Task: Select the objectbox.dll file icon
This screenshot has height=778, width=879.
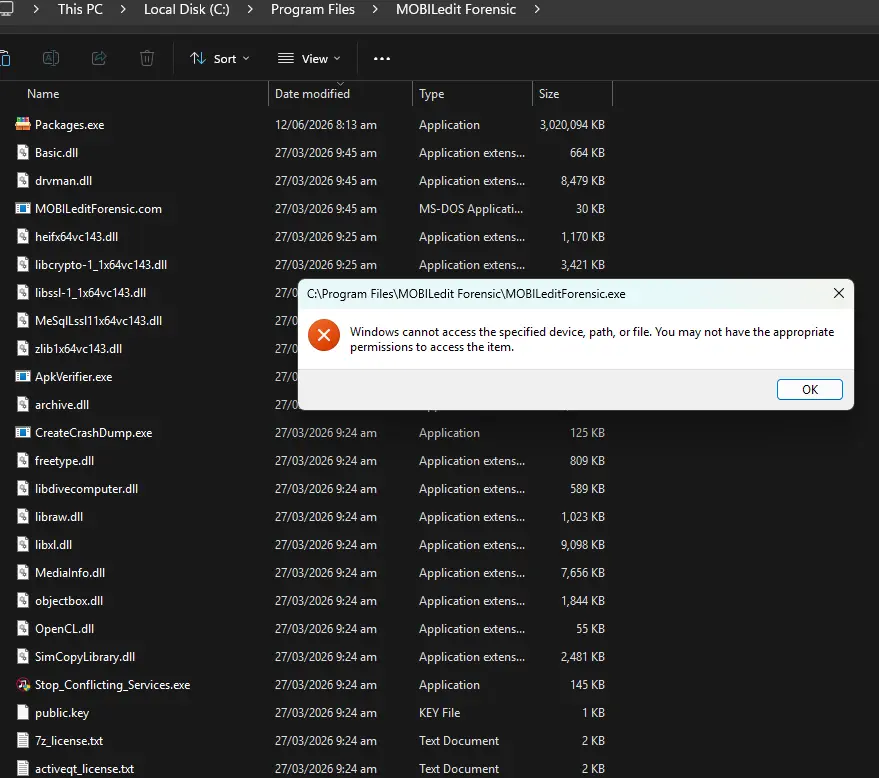Action: pyautogui.click(x=23, y=601)
